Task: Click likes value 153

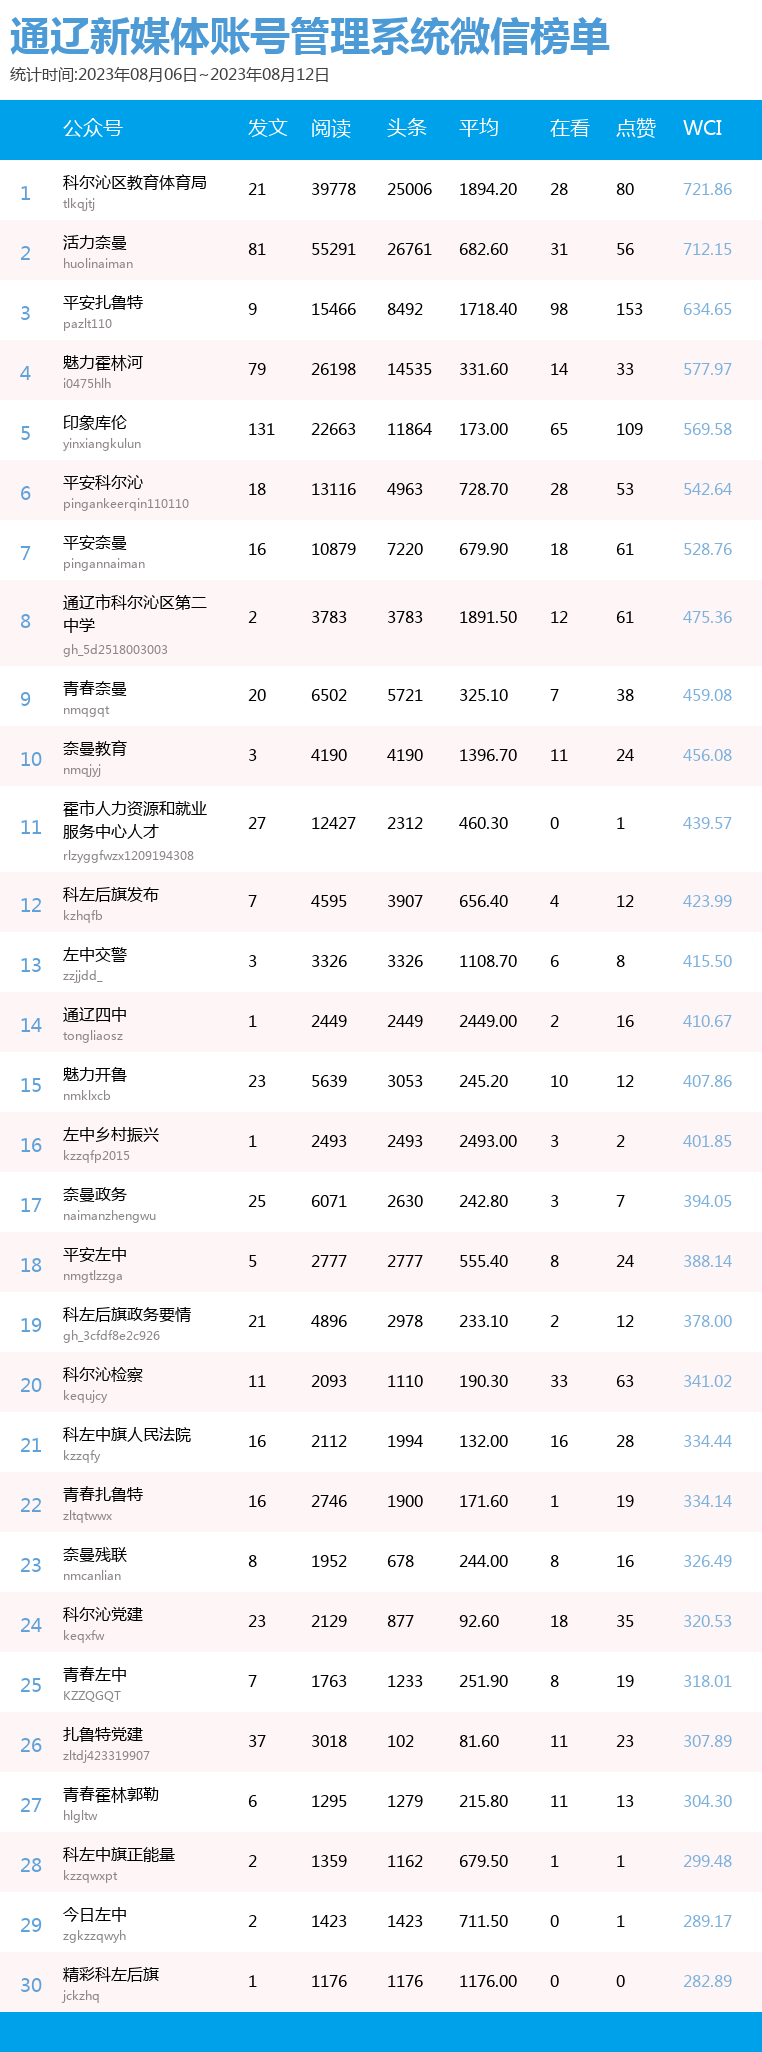Action: tap(629, 309)
